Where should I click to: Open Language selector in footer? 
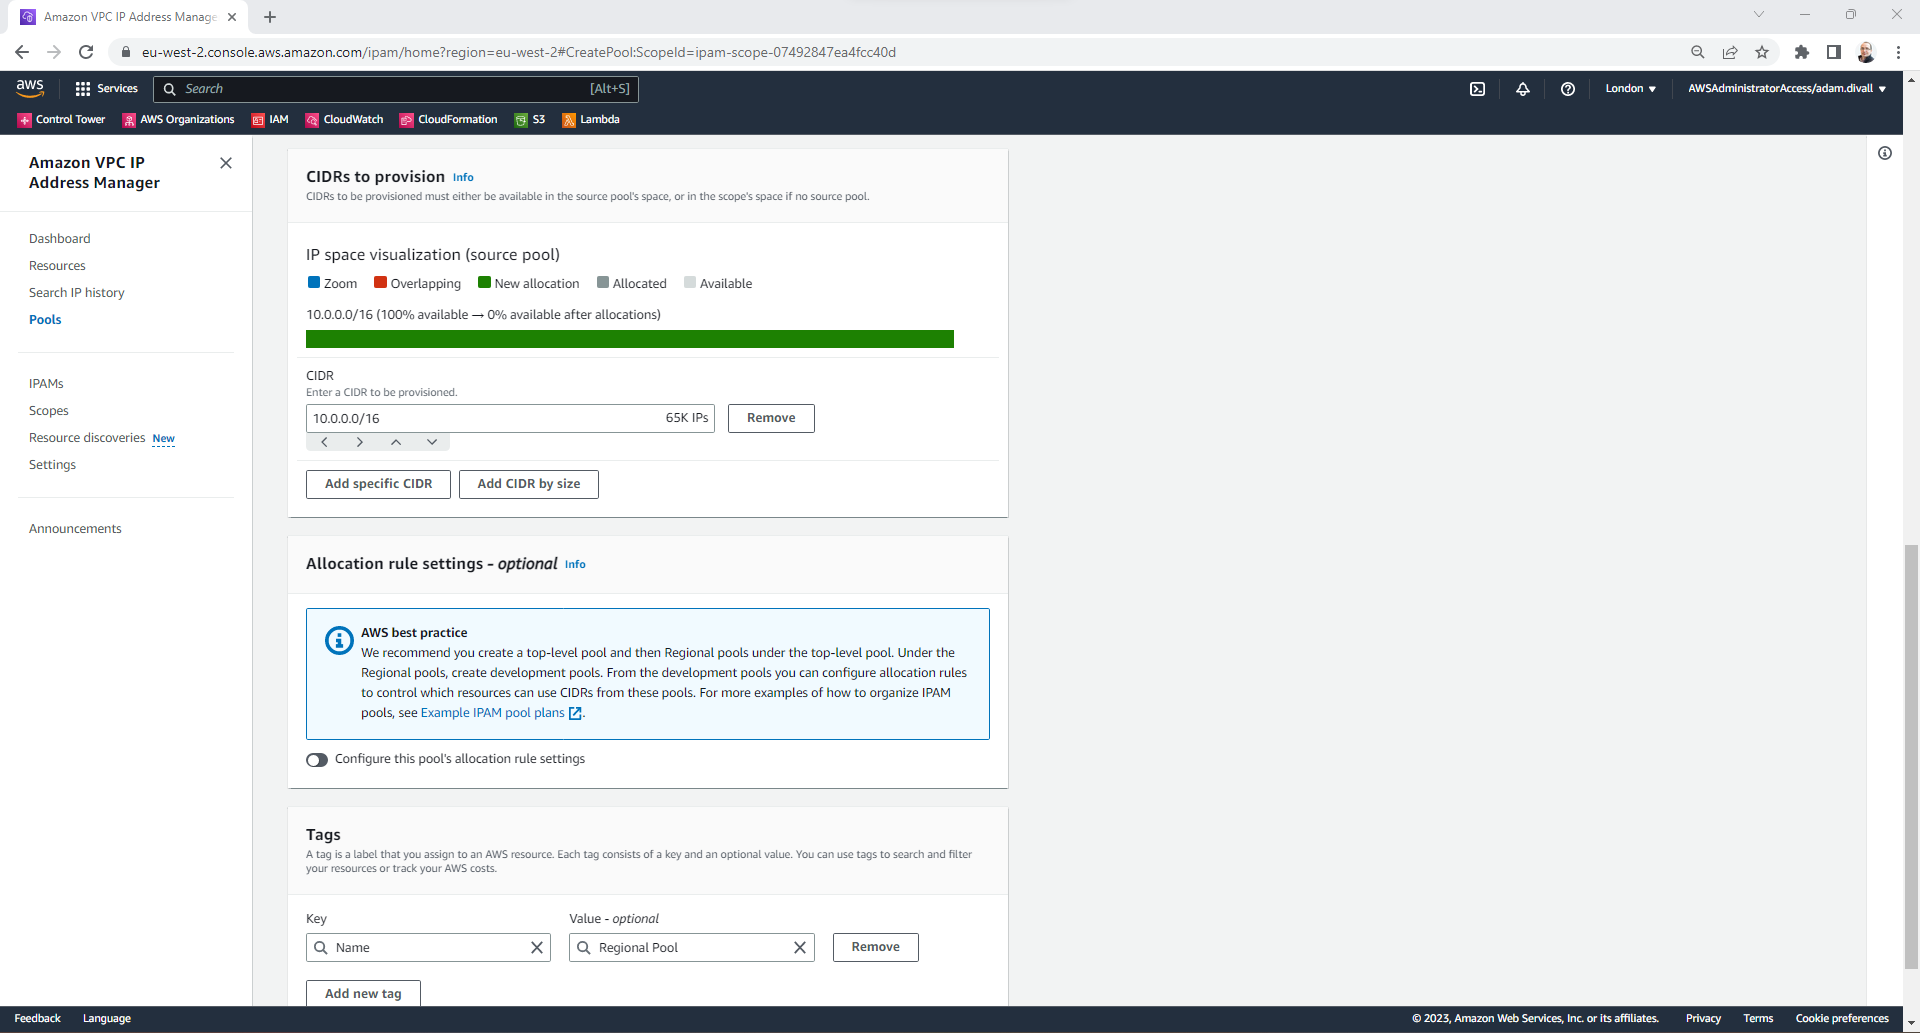point(107,1019)
